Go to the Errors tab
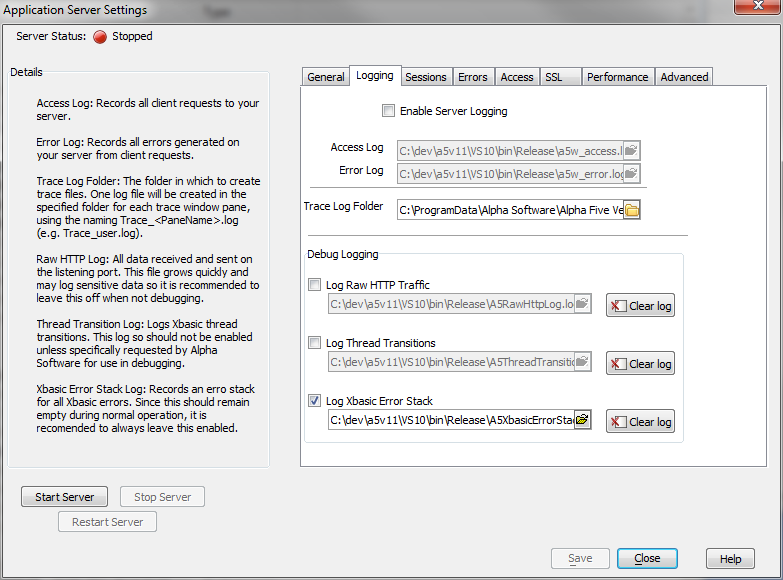Viewport: 783px width, 580px height. point(473,77)
